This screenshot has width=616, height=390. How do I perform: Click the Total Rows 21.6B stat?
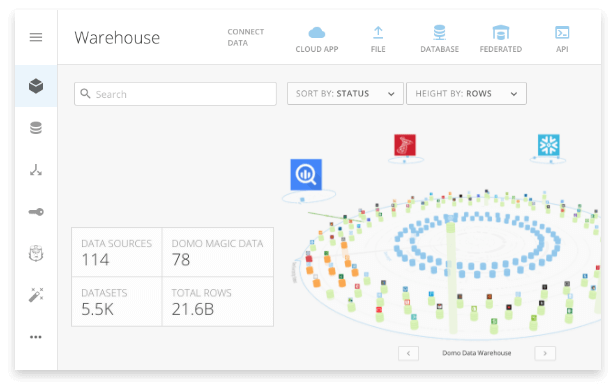(218, 302)
